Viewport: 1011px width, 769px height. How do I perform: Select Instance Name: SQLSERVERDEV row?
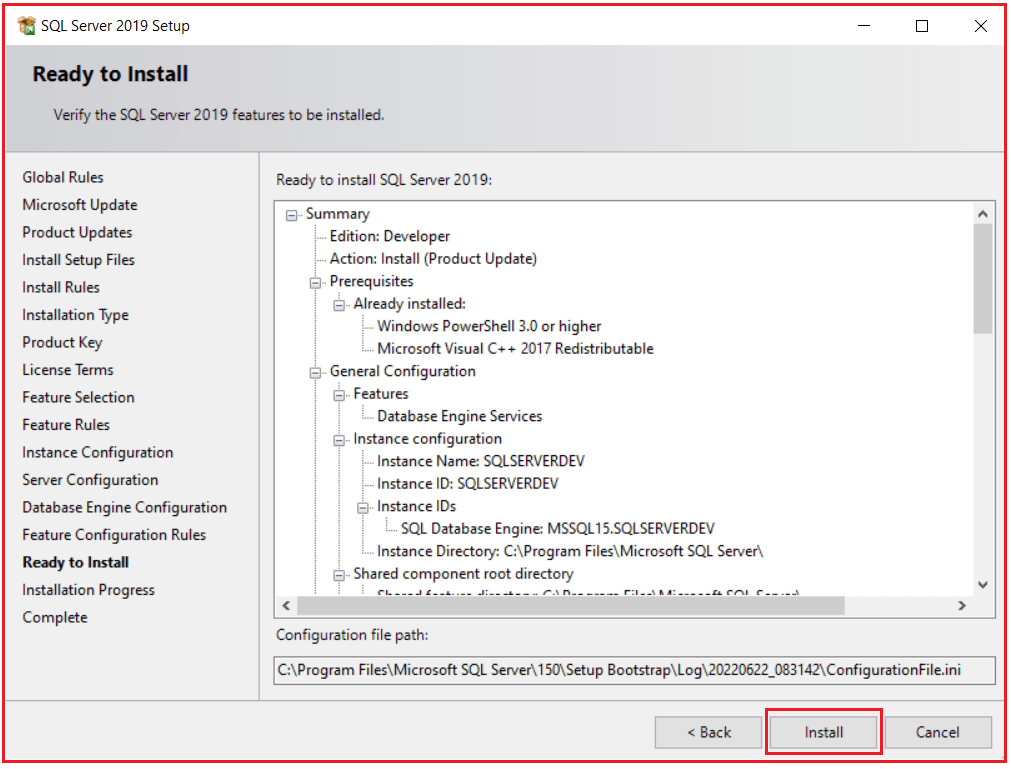481,462
